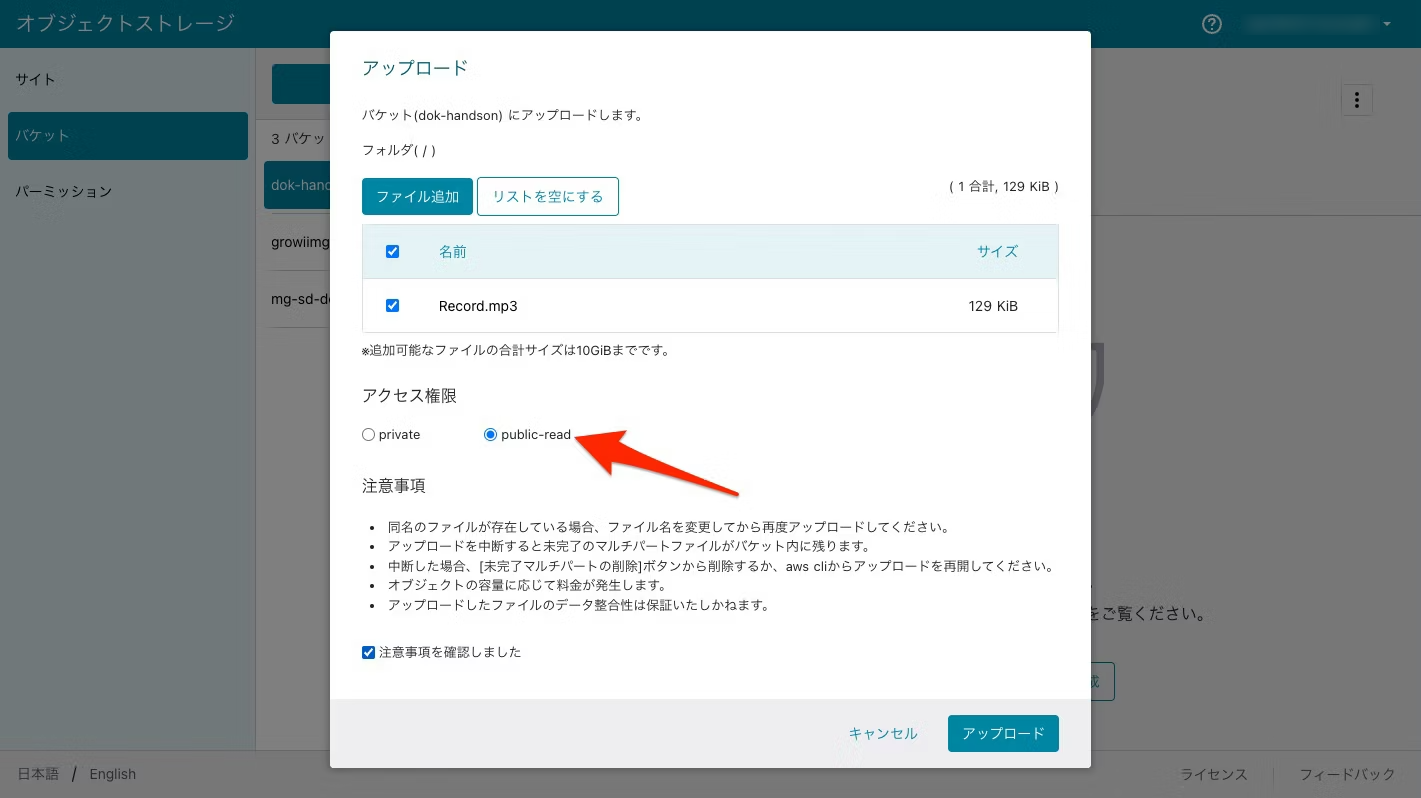
Task: Click the help question mark icon
Action: click(x=1212, y=24)
